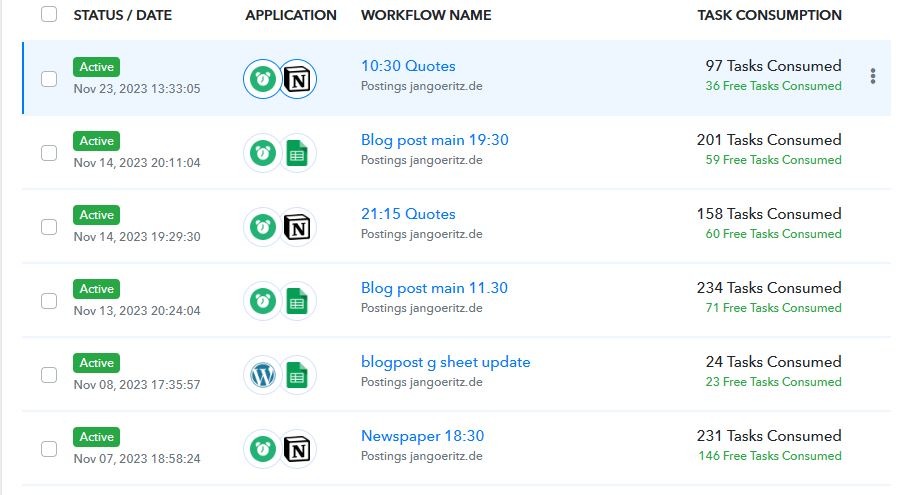Click the Active badge dated Nov 08, 2023
The width and height of the screenshot is (904, 495).
[96, 363]
